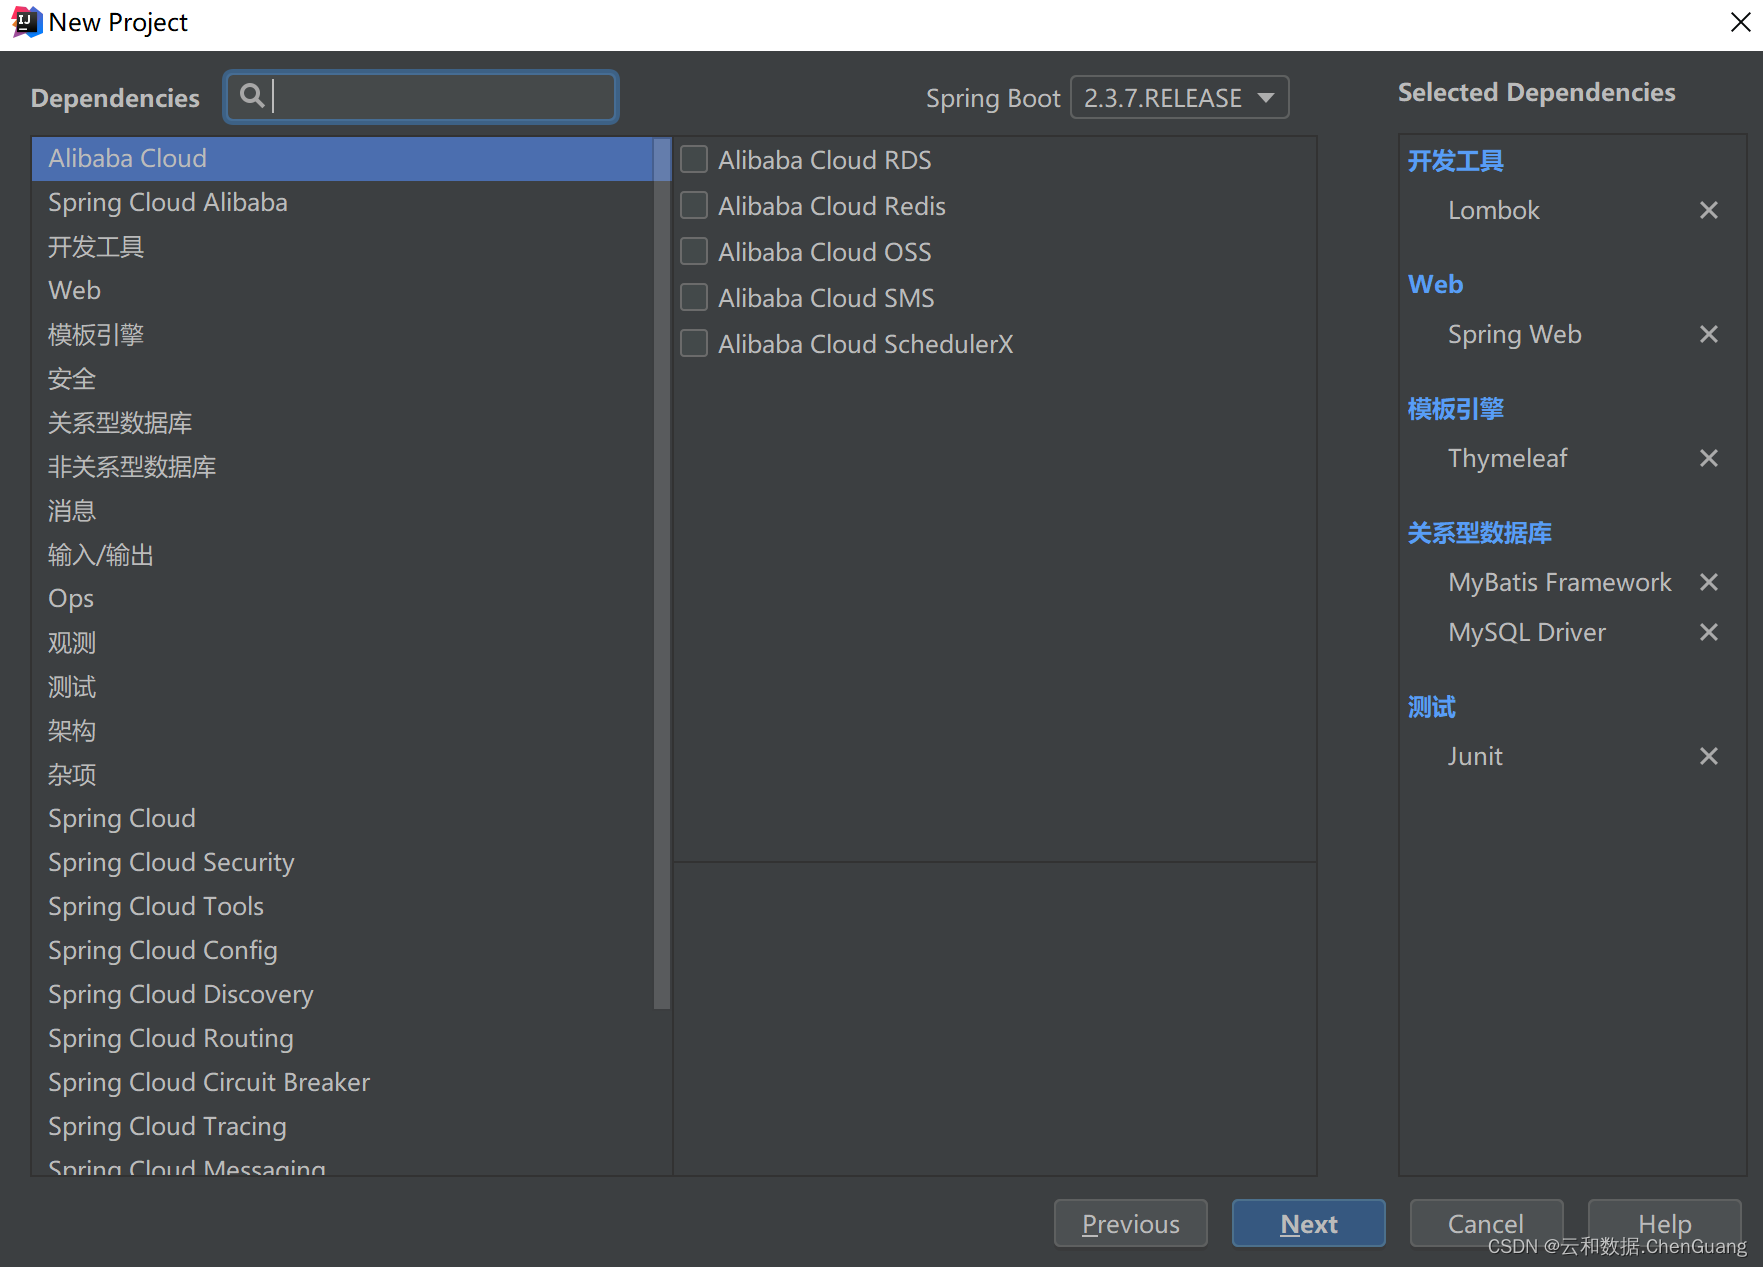This screenshot has height=1267, width=1763.
Task: Choose the 模板引擎 category
Action: point(343,335)
